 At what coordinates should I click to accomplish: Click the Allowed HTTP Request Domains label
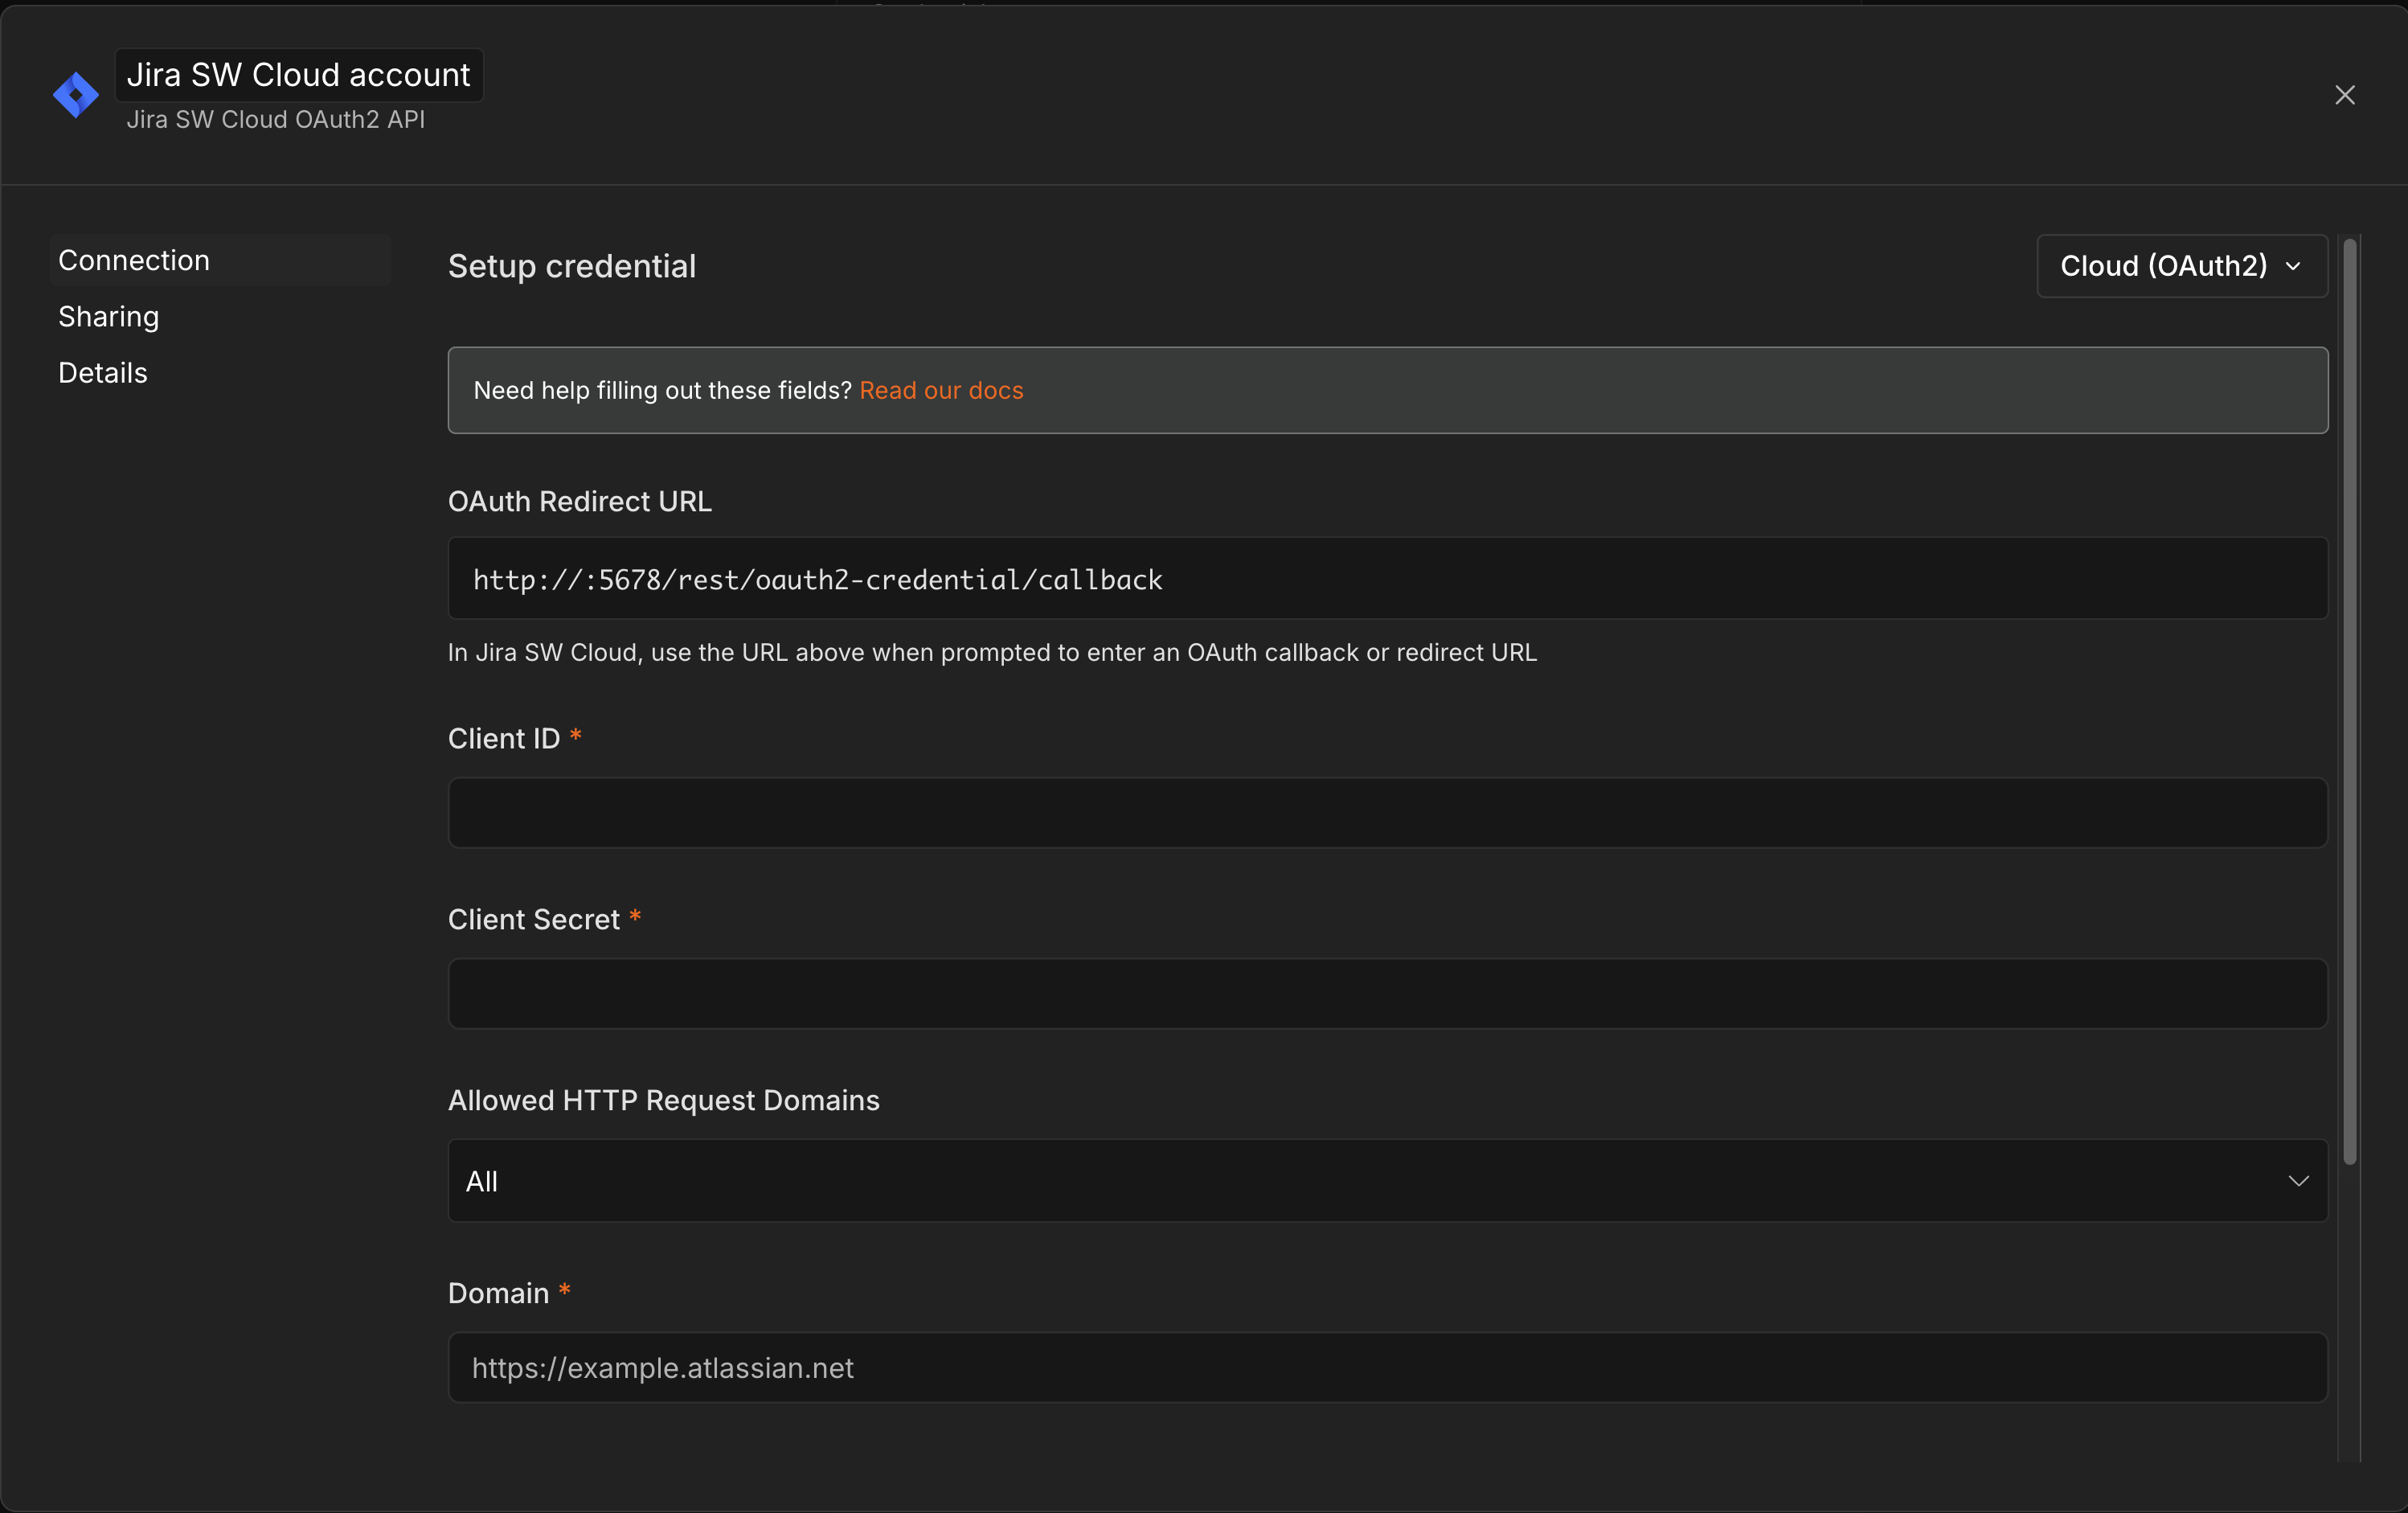(x=664, y=1100)
